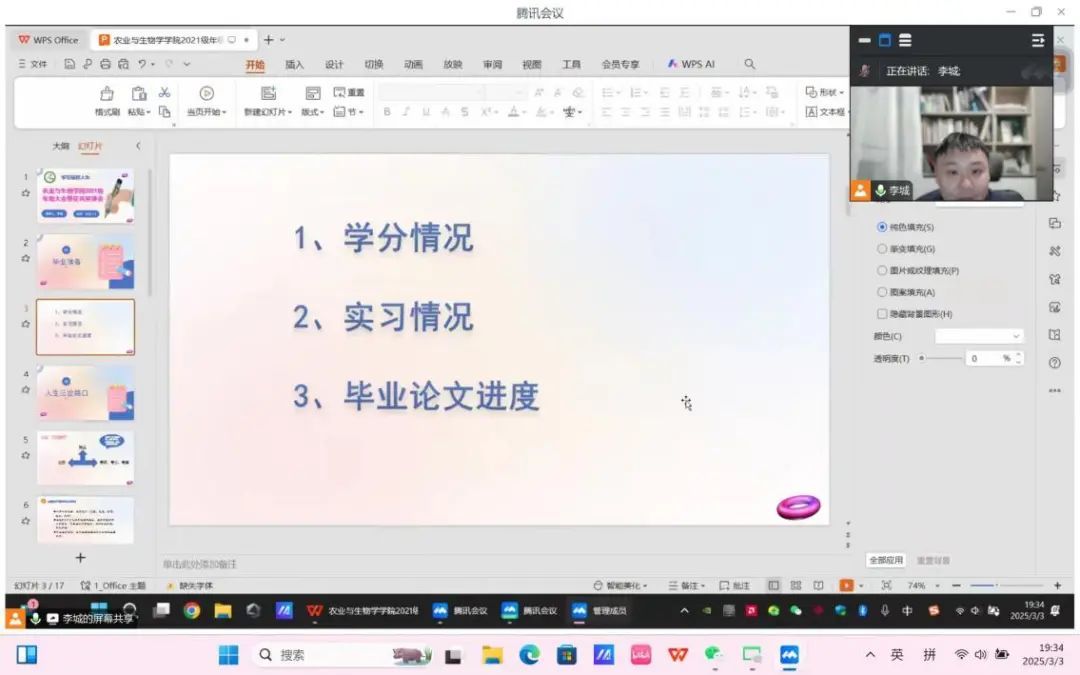
Task: Select 图案填充 pattern fill option
Action: [881, 292]
